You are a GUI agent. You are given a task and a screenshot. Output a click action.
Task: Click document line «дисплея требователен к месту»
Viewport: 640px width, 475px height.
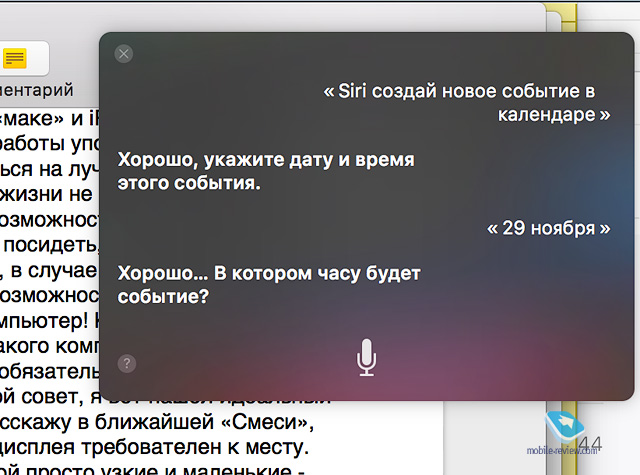[x=154, y=447]
